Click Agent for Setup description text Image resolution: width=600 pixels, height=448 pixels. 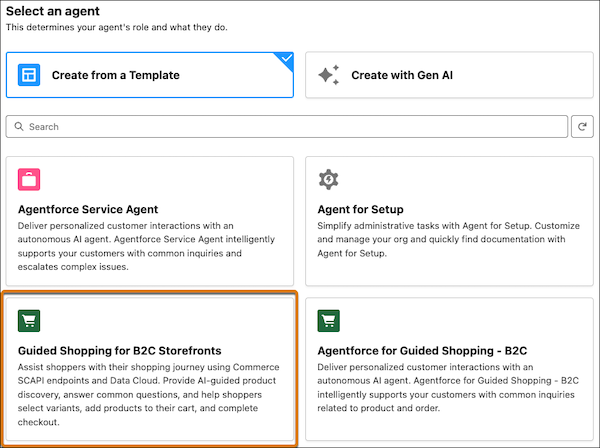[x=448, y=239]
